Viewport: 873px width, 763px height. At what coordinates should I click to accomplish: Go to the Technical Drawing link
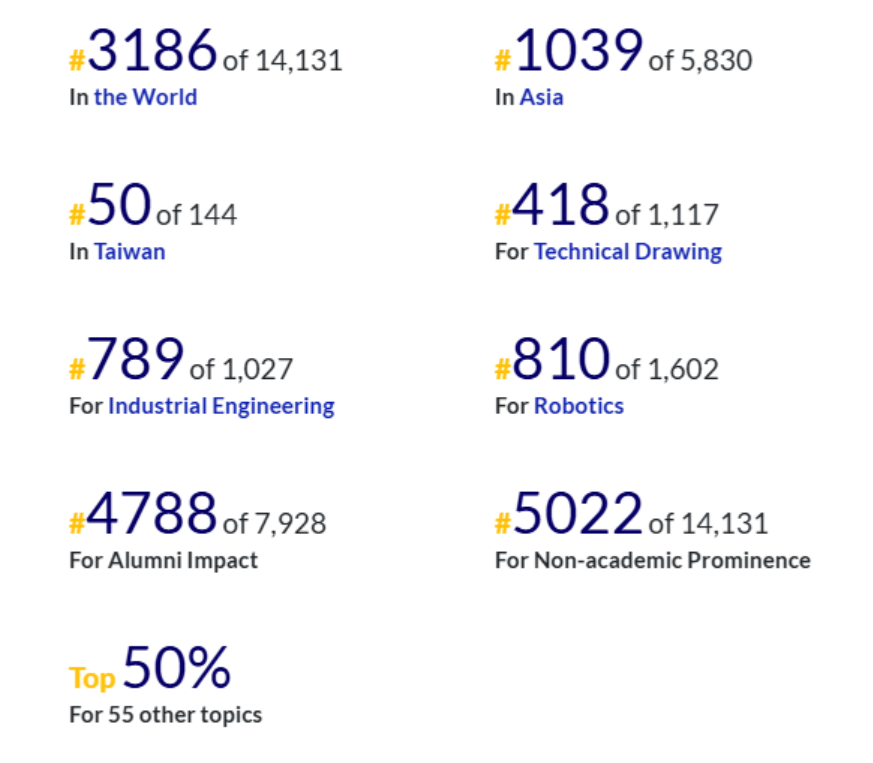[x=627, y=252]
